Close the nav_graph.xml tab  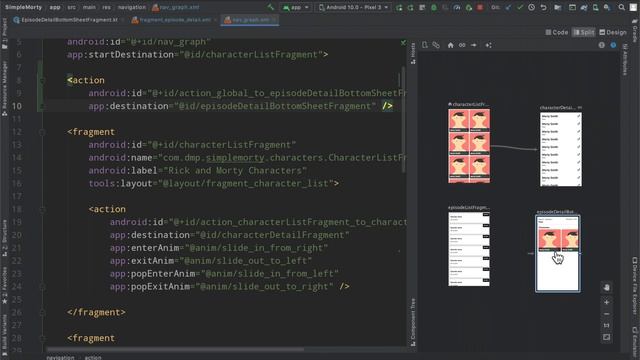point(274,20)
